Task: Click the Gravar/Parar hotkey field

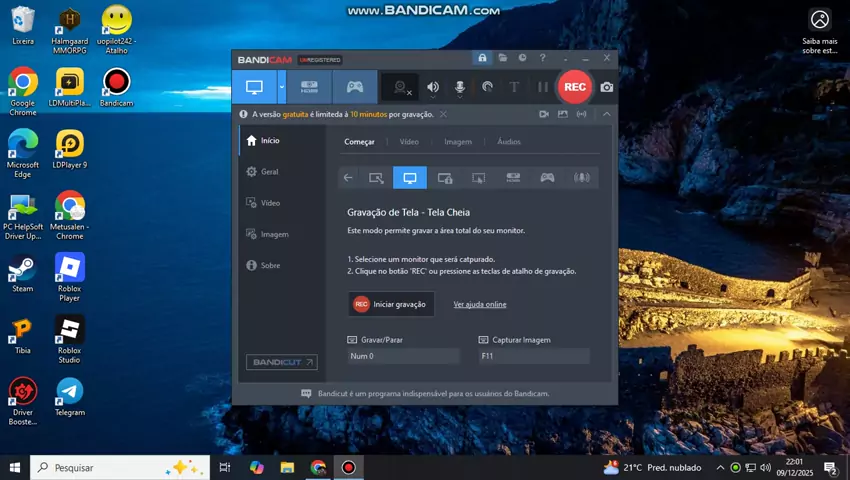Action: pos(403,356)
